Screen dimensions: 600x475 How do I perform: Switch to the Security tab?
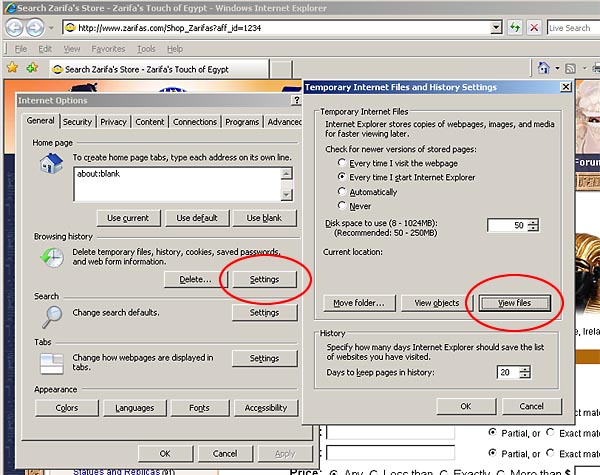click(x=77, y=122)
